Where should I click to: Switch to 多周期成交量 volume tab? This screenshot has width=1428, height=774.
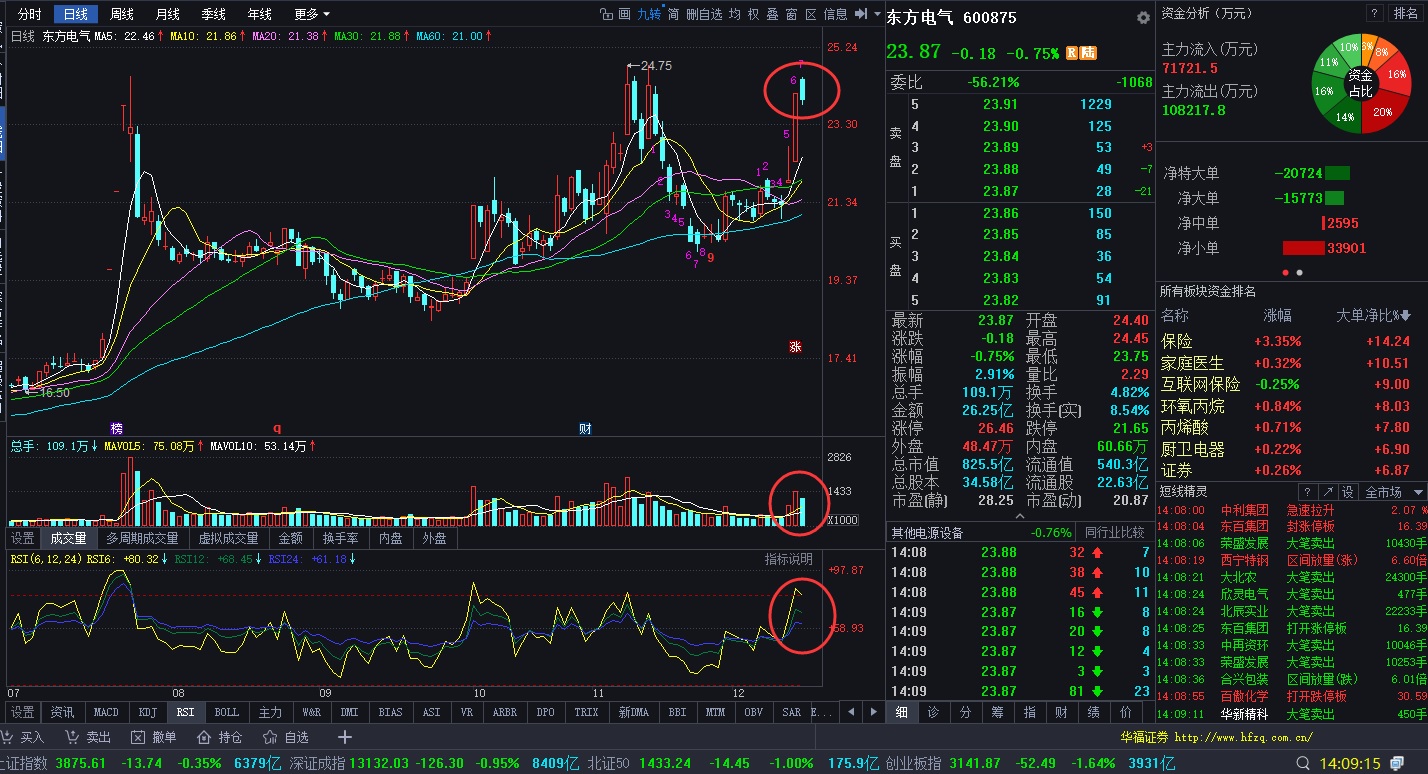coord(142,538)
